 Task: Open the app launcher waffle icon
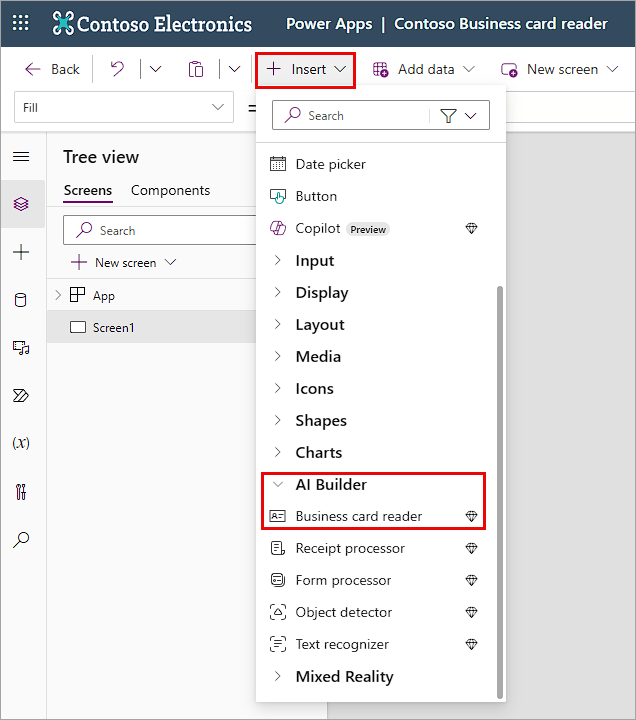[x=21, y=24]
